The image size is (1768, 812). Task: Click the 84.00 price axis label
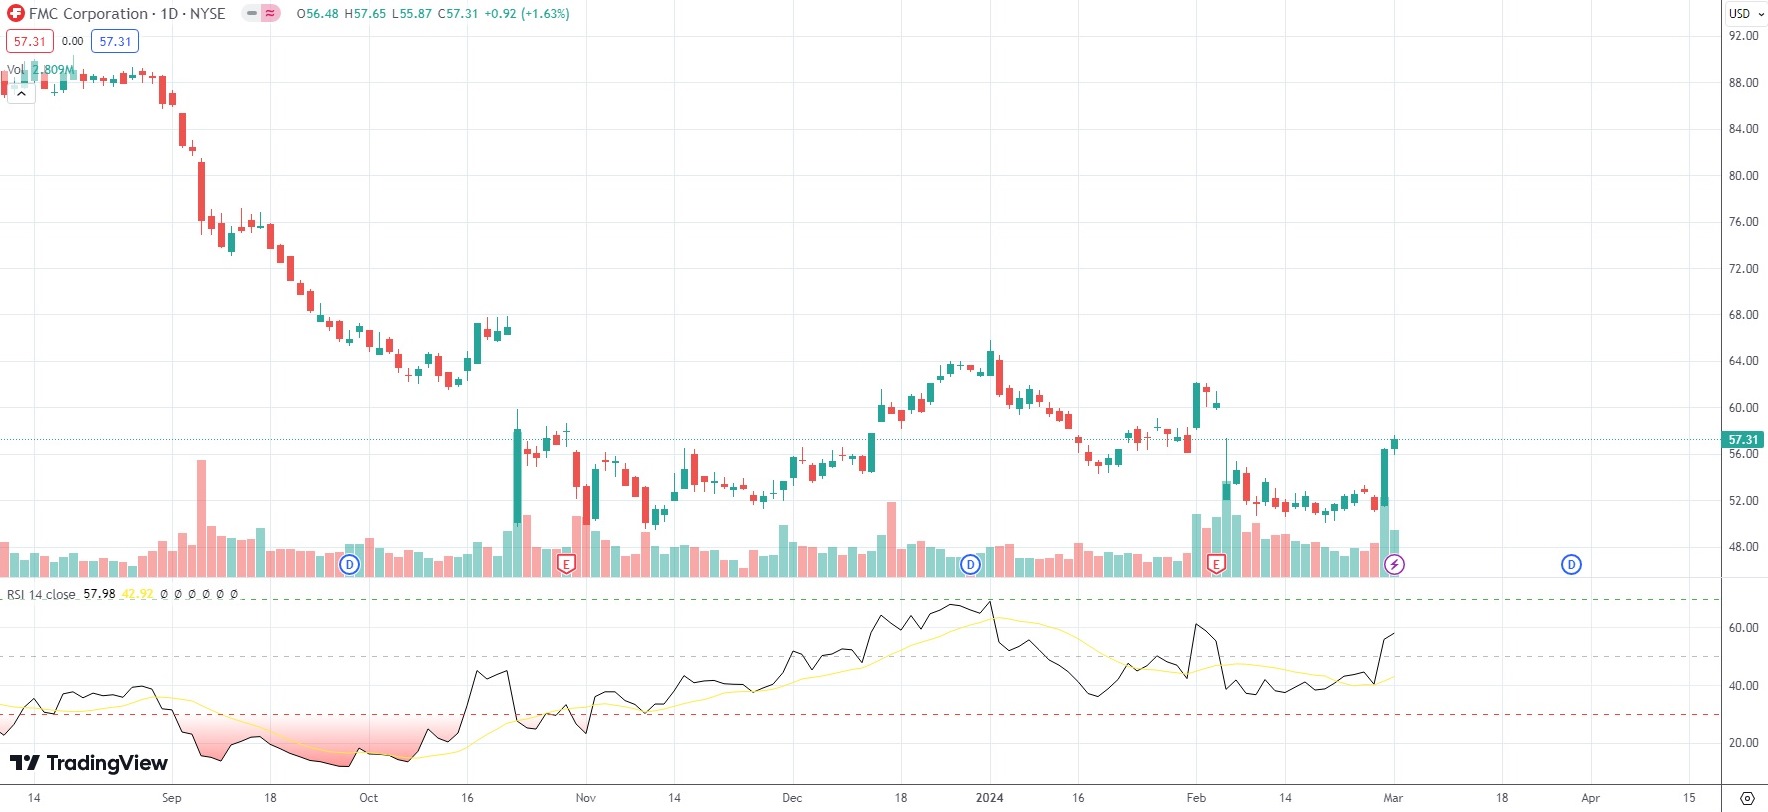click(x=1743, y=129)
